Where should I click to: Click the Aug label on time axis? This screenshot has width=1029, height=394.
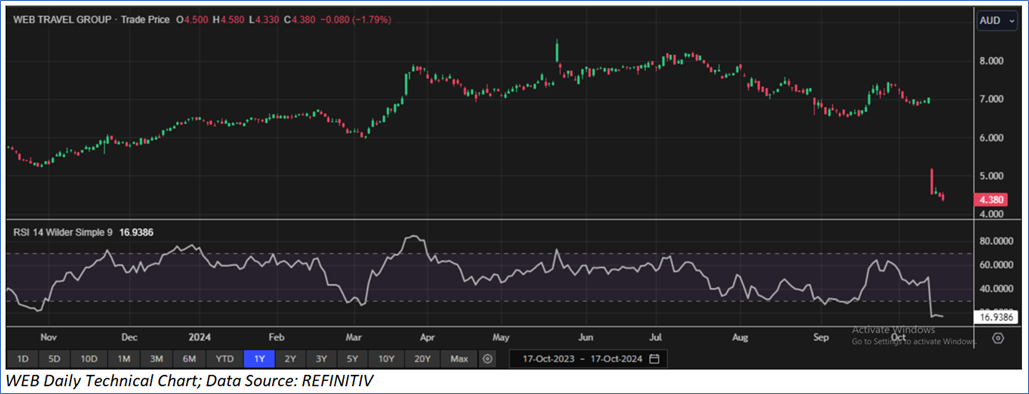pos(740,338)
